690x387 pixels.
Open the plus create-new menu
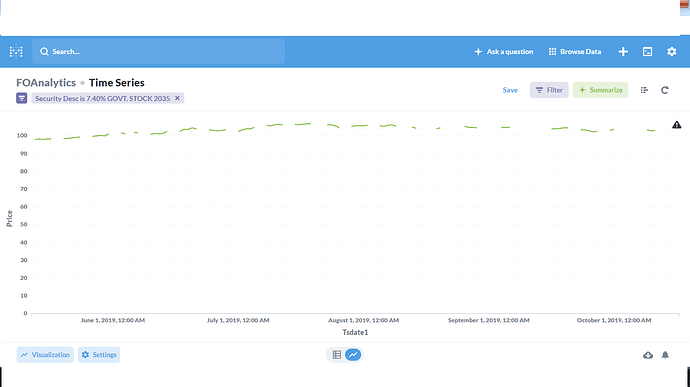coord(623,52)
